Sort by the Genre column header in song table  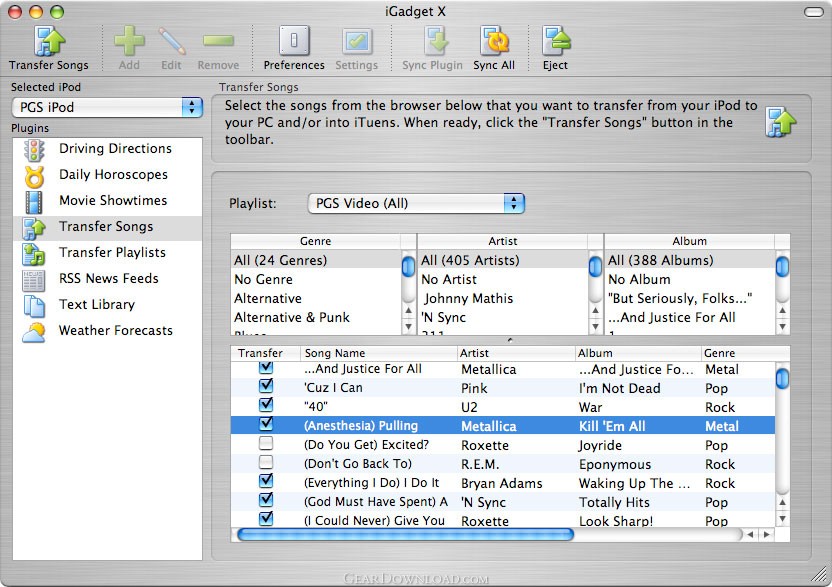pyautogui.click(x=738, y=353)
